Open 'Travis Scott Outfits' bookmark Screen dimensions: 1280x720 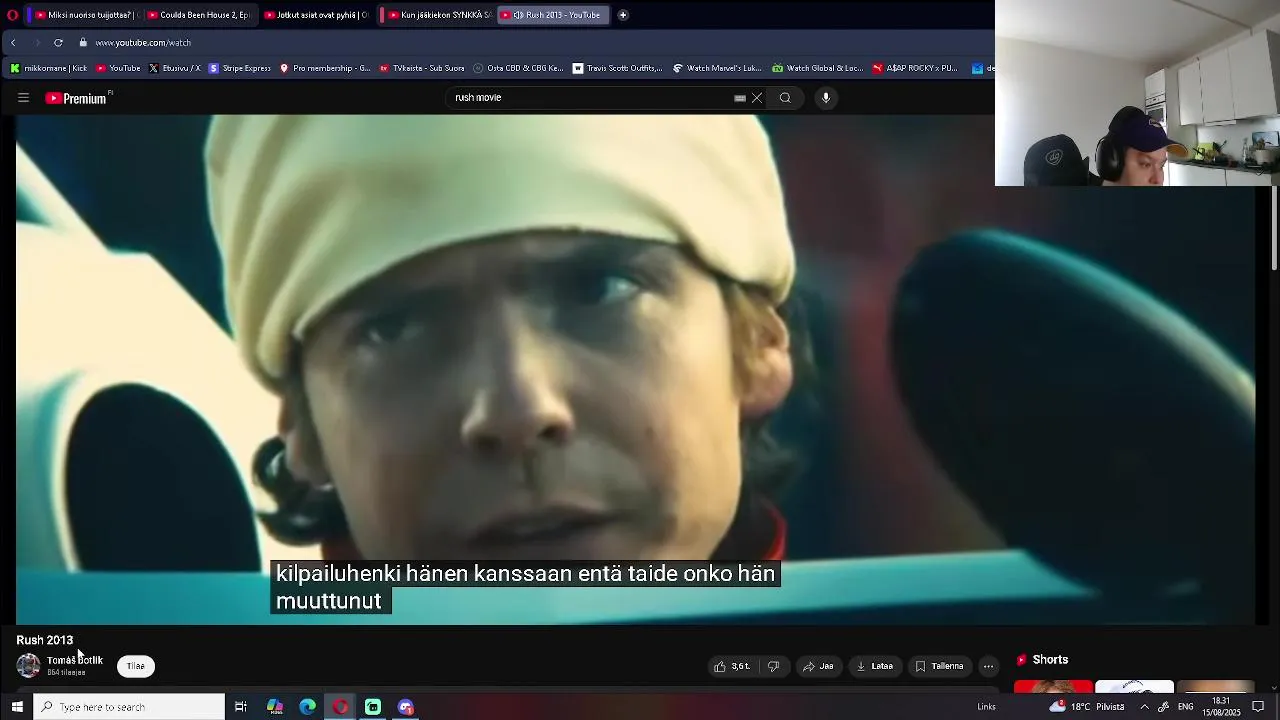pos(618,68)
